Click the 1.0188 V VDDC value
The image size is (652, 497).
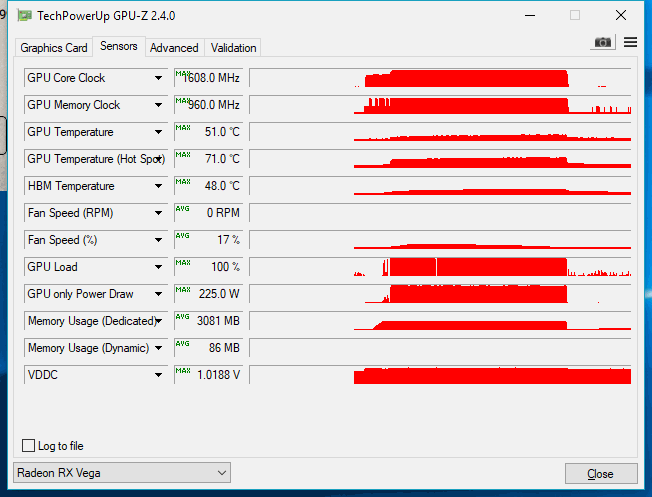coord(208,375)
